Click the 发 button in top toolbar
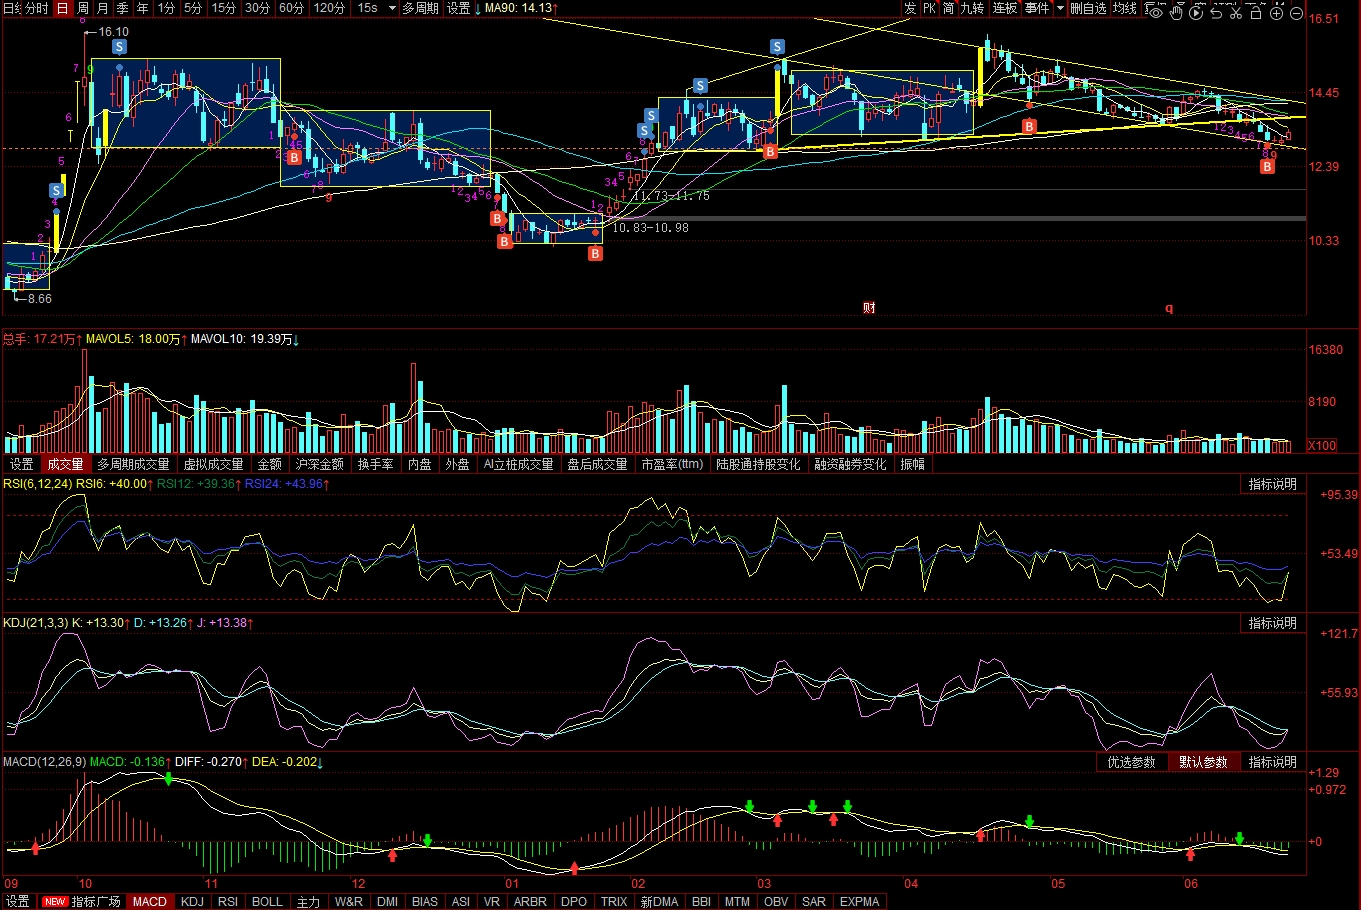 coord(910,8)
